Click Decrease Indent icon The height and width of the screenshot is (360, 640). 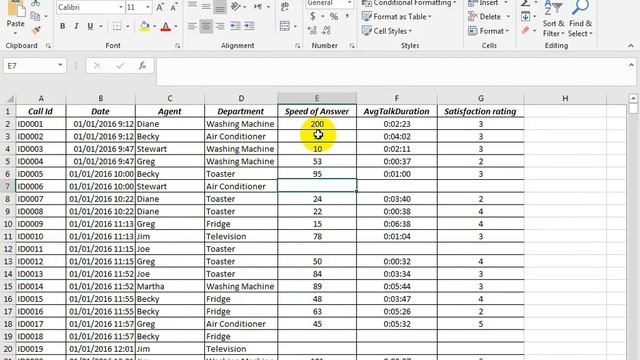235,27
